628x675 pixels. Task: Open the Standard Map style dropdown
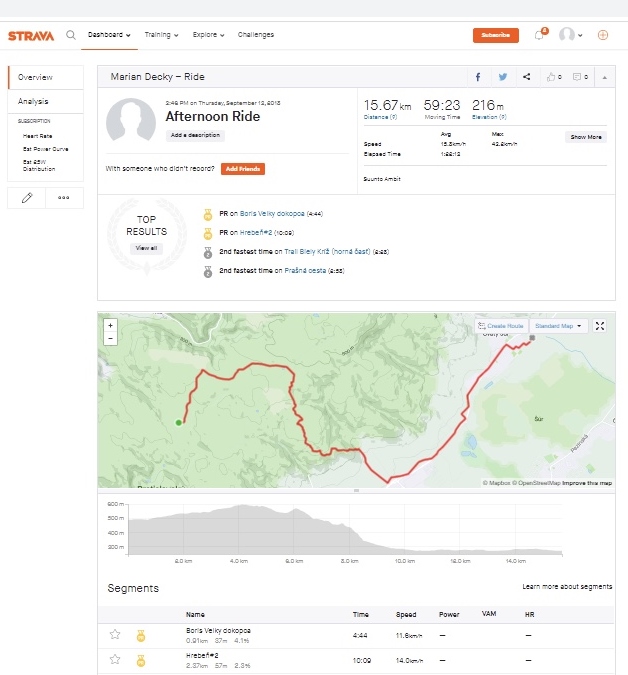coord(560,326)
